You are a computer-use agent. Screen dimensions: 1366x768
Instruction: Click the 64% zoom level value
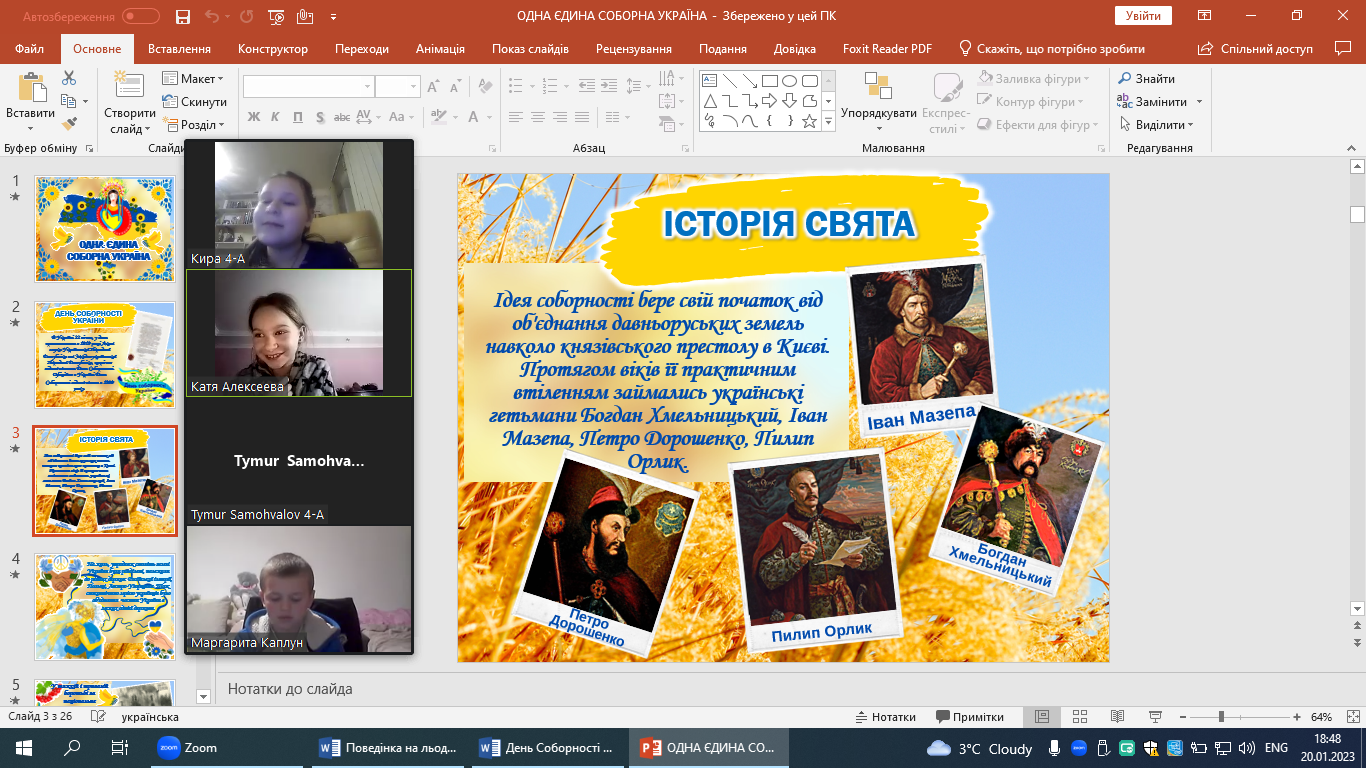1321,717
